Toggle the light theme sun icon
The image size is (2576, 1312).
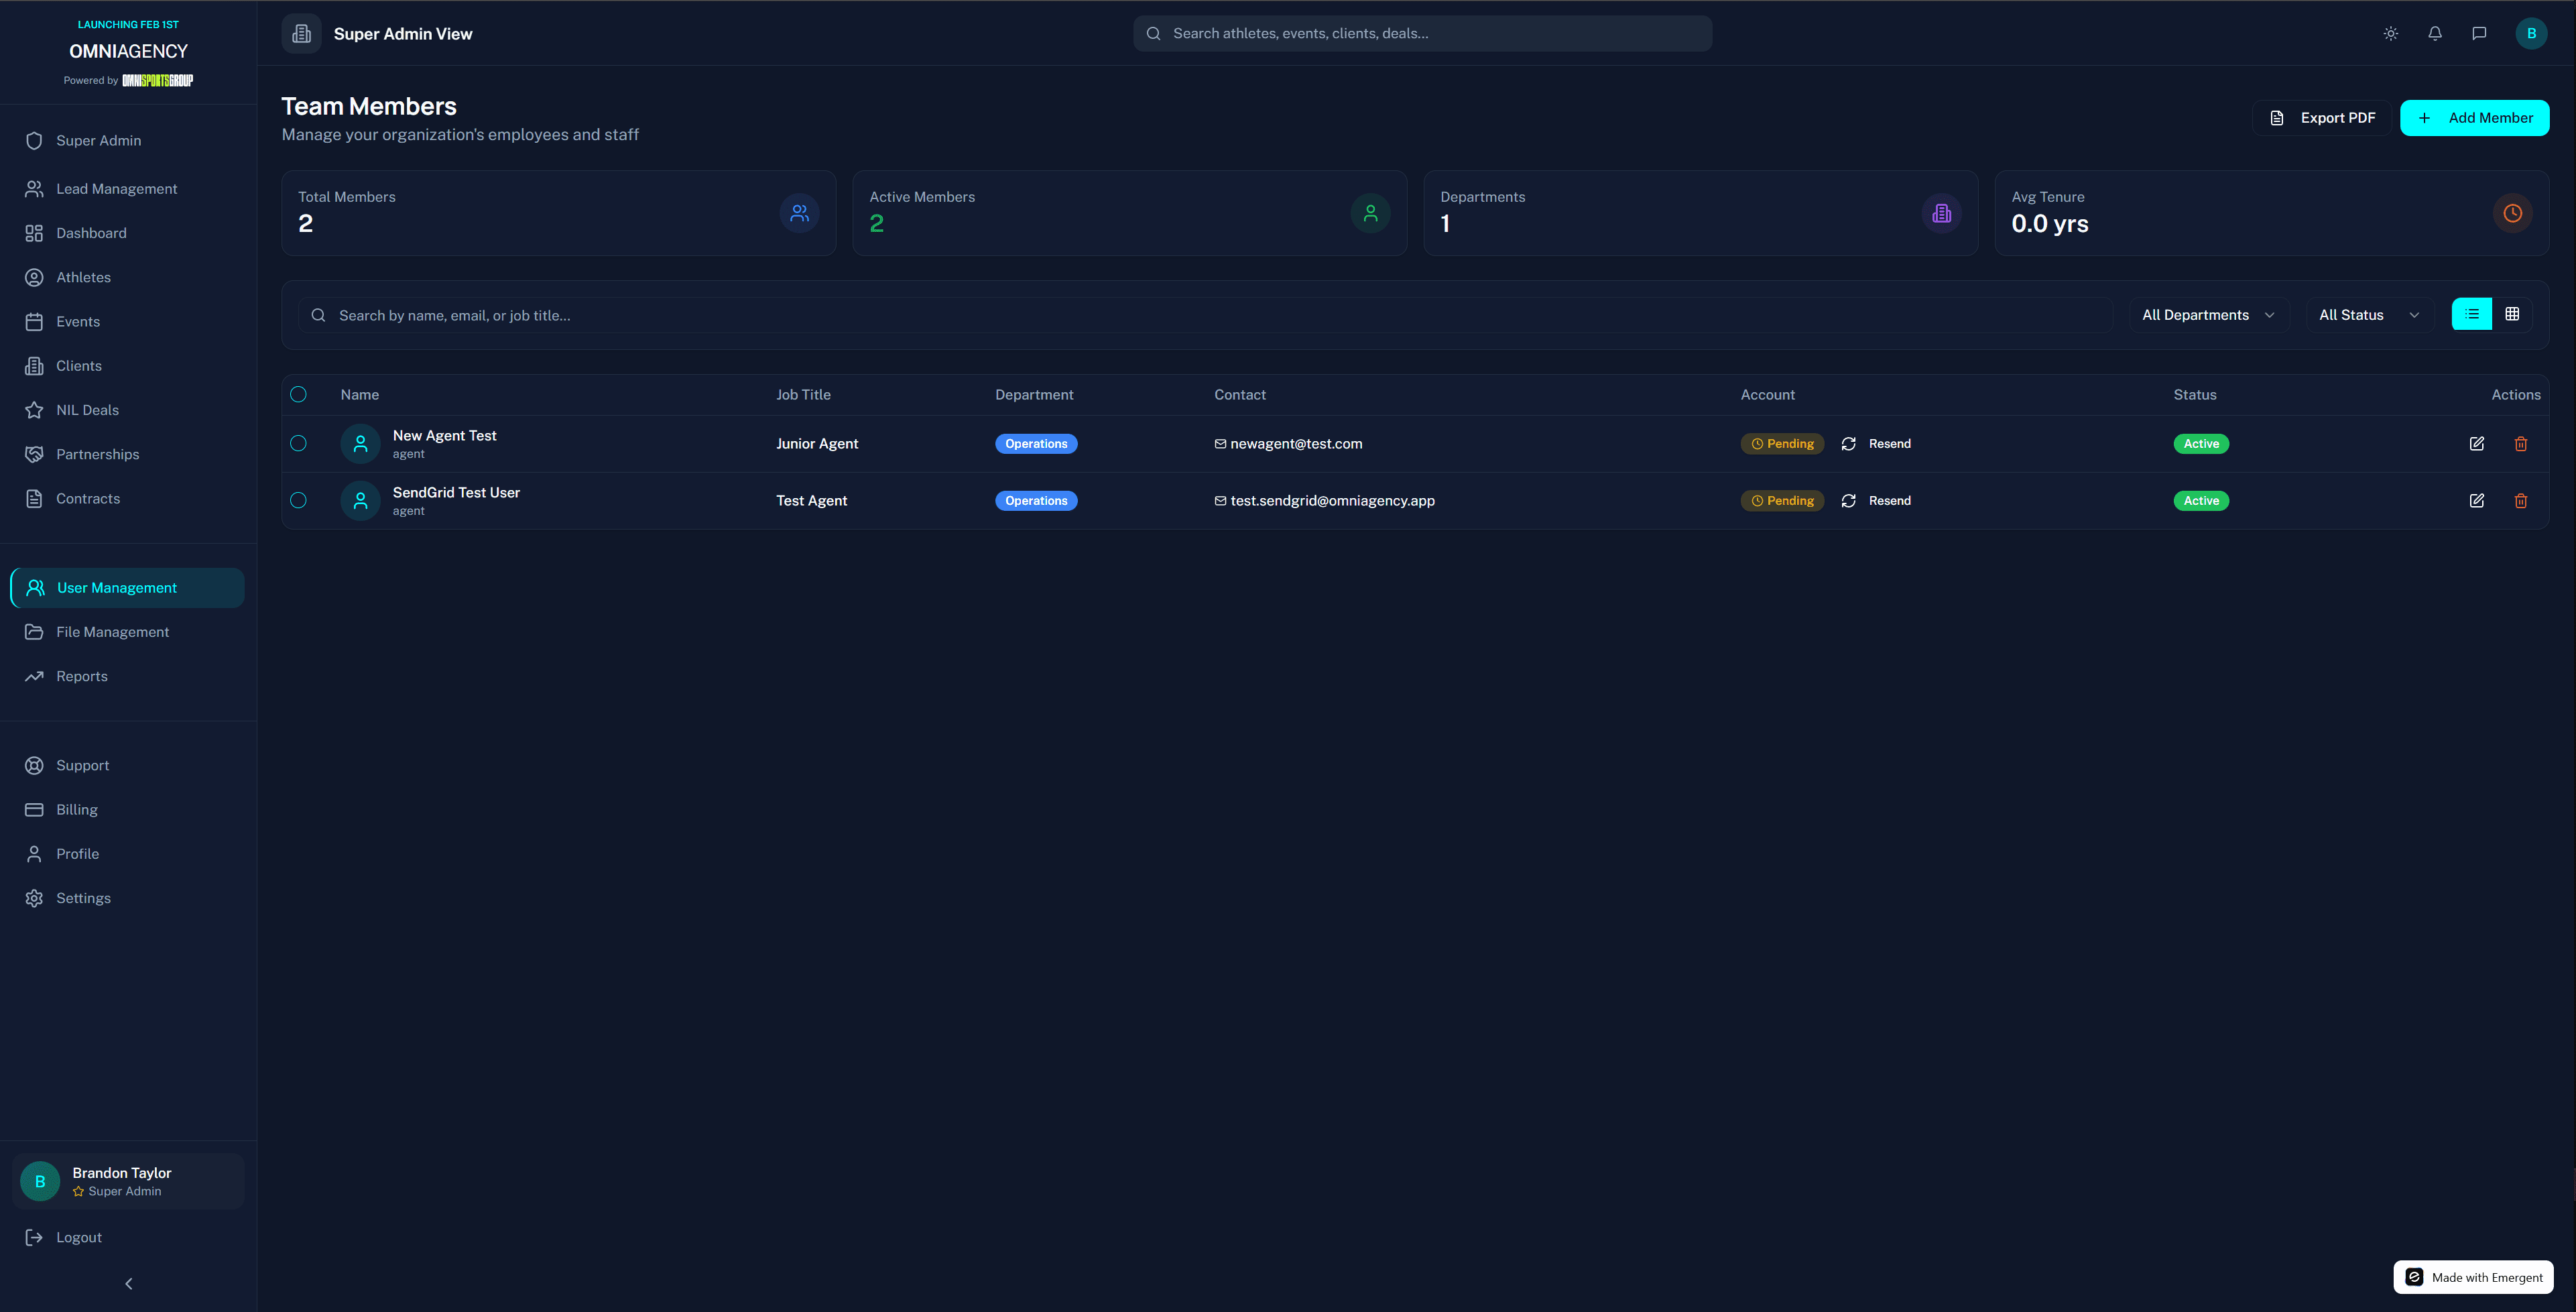(2390, 33)
